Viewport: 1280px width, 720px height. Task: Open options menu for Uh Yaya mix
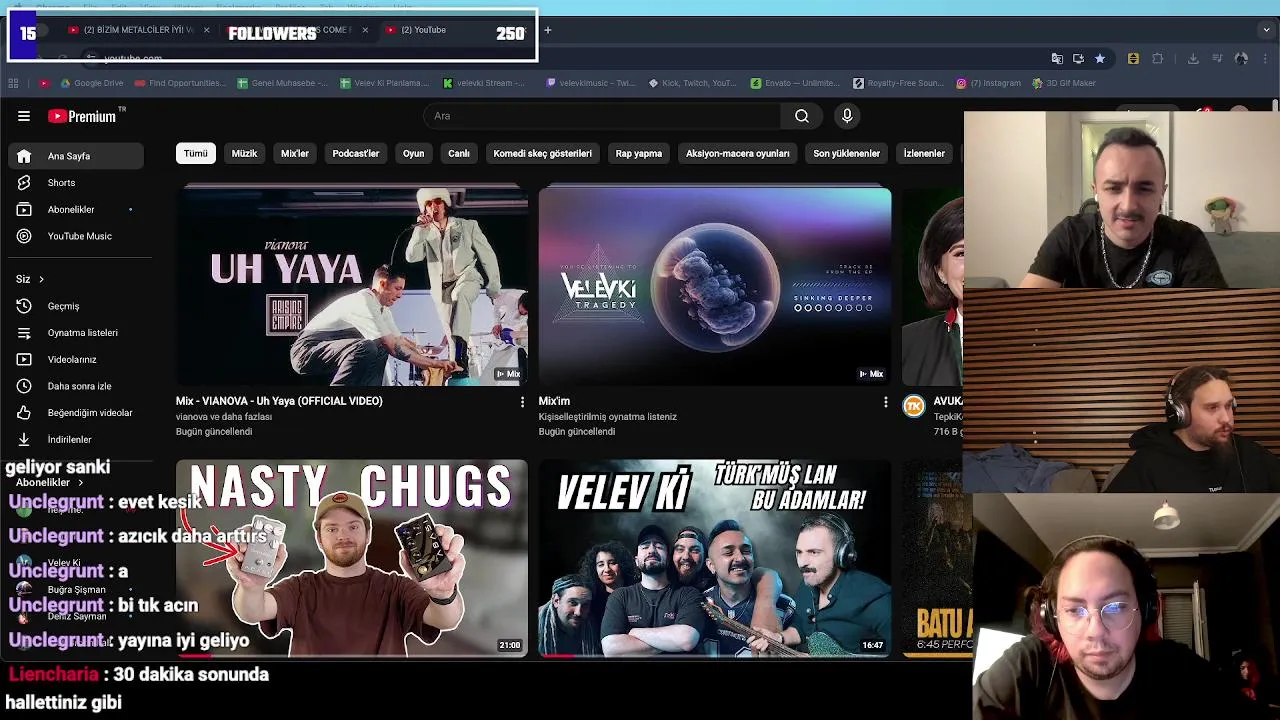(522, 402)
